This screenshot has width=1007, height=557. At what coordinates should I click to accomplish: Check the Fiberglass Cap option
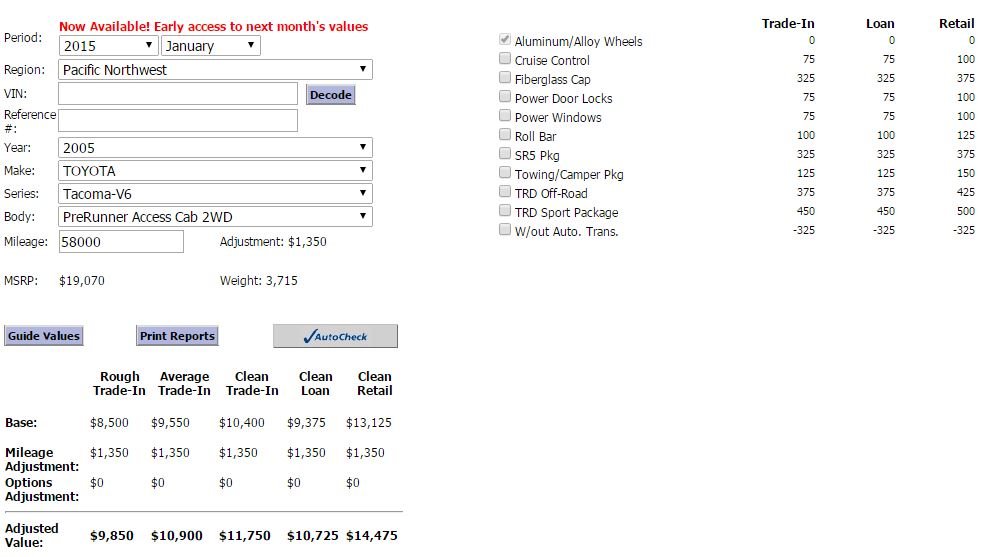point(505,78)
